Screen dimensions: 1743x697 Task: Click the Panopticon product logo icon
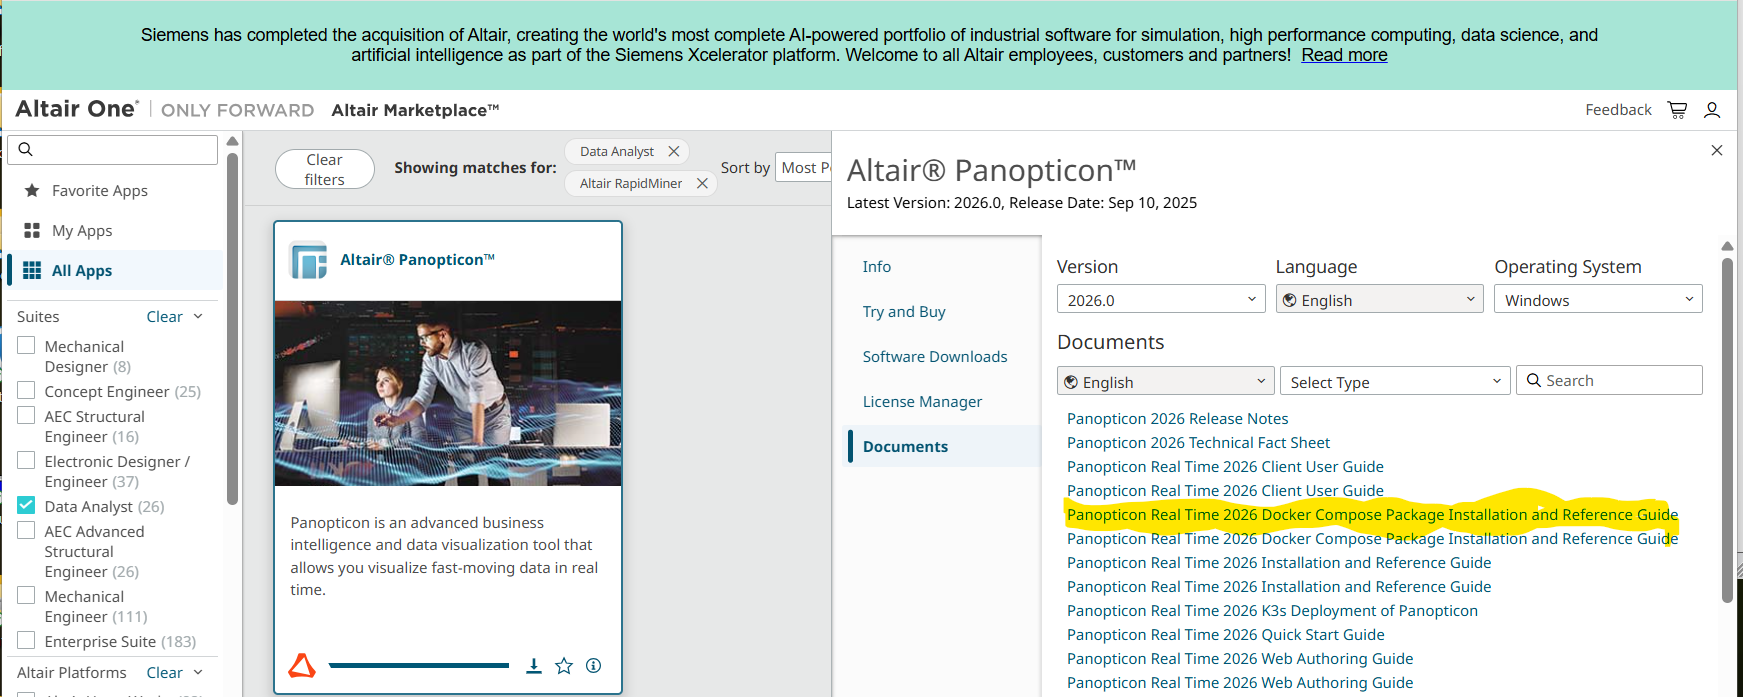[308, 260]
